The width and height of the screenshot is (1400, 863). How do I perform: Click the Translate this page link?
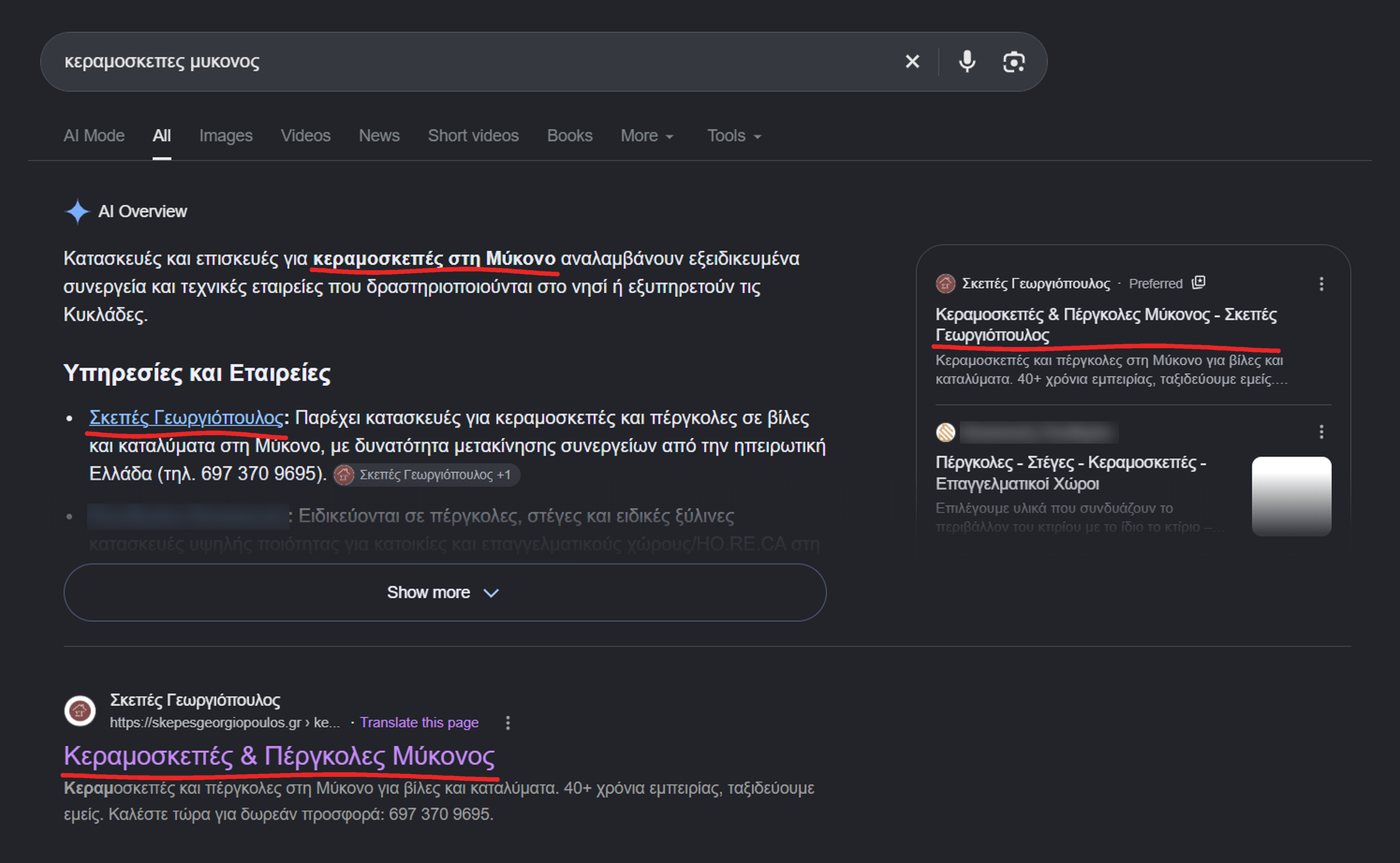(x=419, y=722)
